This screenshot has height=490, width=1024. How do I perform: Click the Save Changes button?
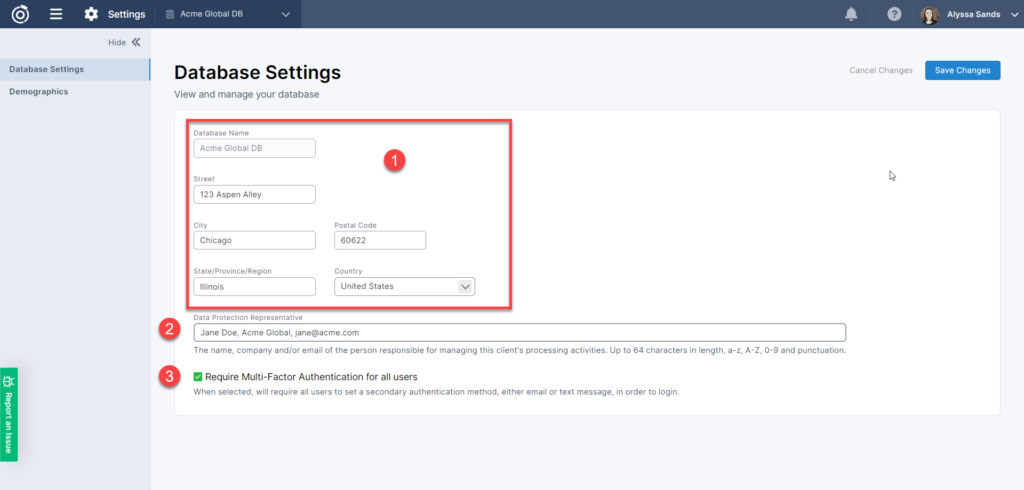click(x=962, y=70)
